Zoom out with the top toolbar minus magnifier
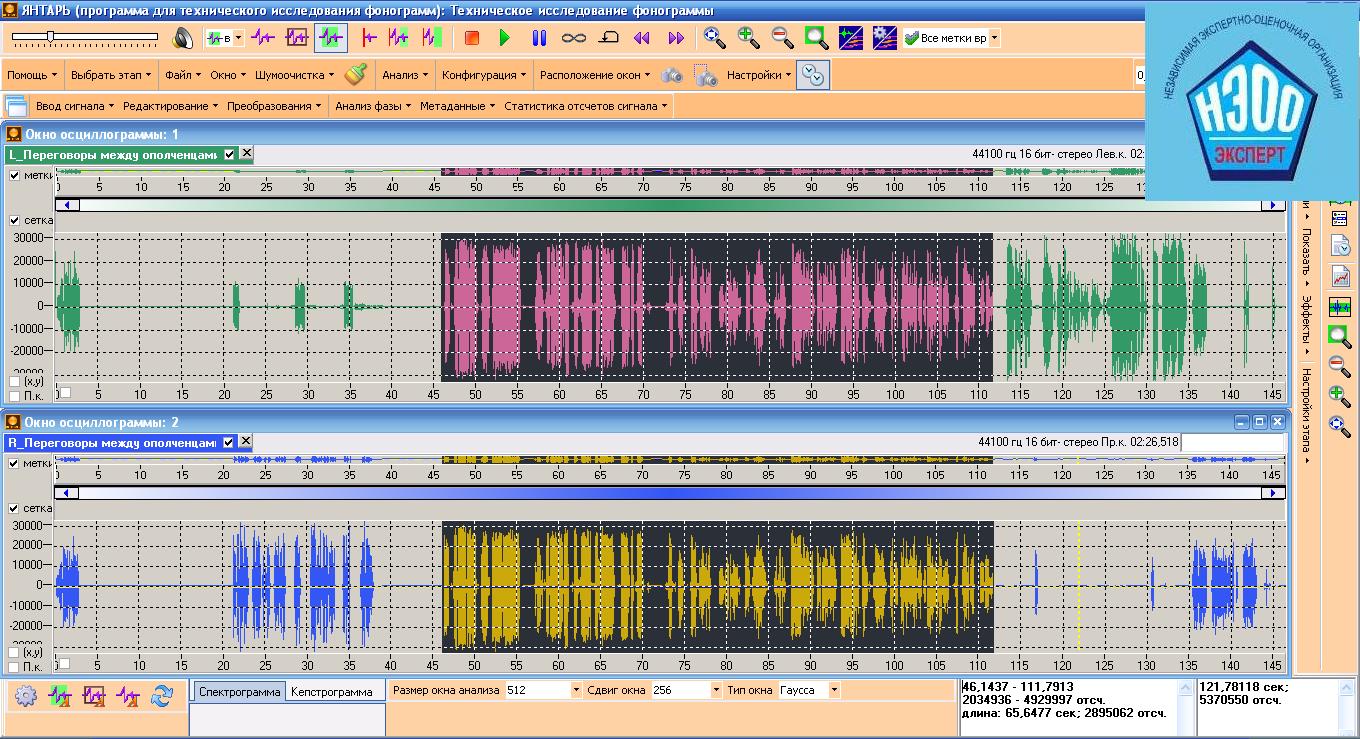Viewport: 1360px width, 739px height. click(782, 38)
